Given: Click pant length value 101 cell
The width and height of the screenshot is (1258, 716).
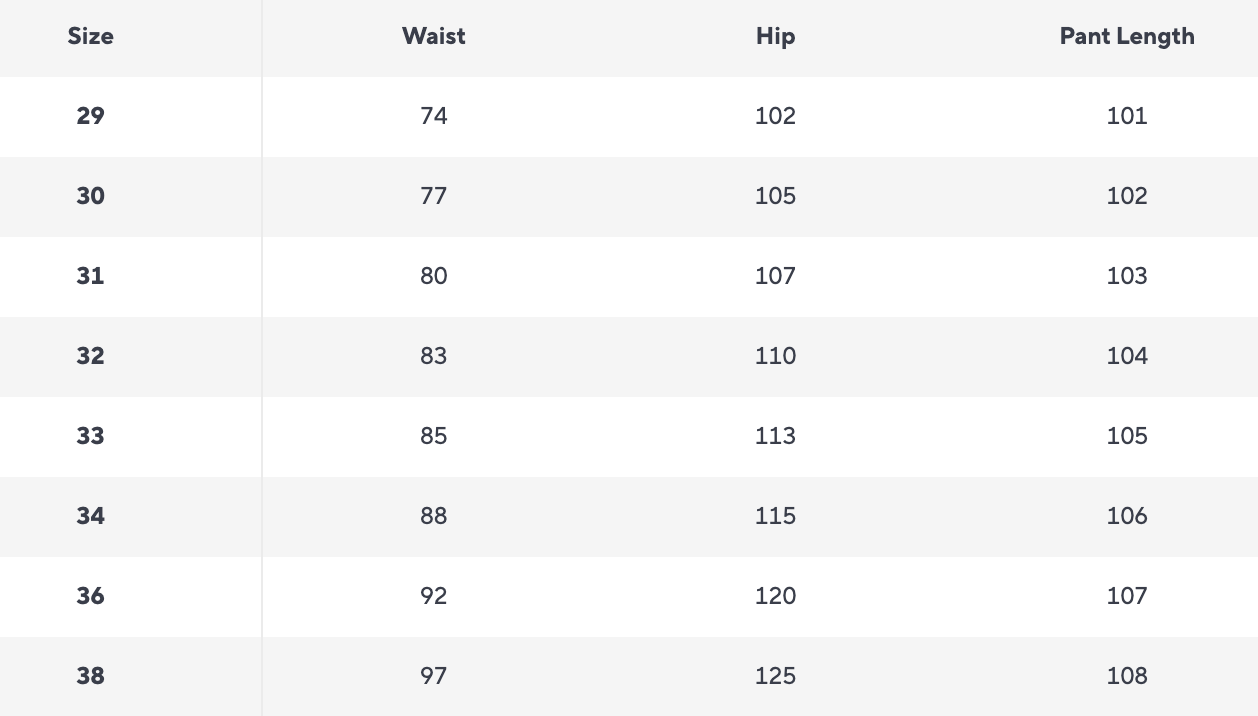Looking at the screenshot, I should coord(1127,116).
